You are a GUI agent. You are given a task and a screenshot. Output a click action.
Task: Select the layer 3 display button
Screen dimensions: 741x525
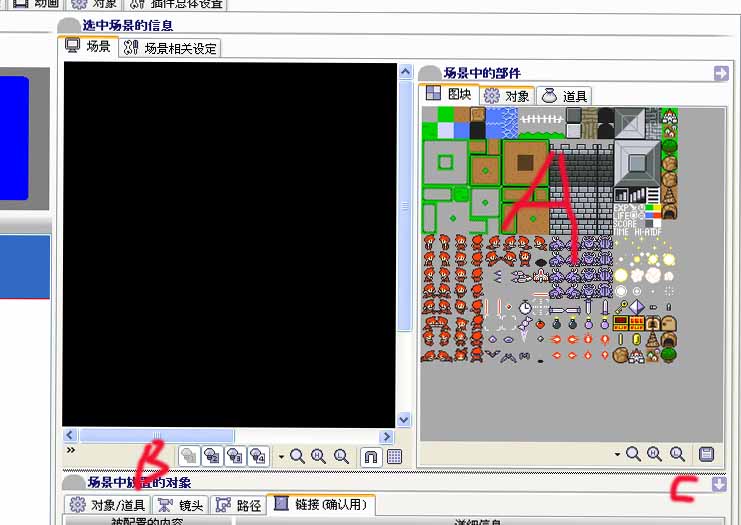click(235, 456)
